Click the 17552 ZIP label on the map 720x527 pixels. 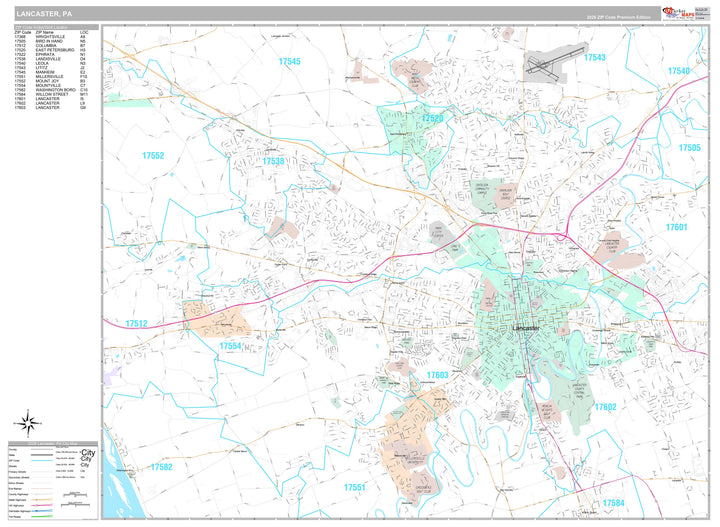click(x=153, y=156)
